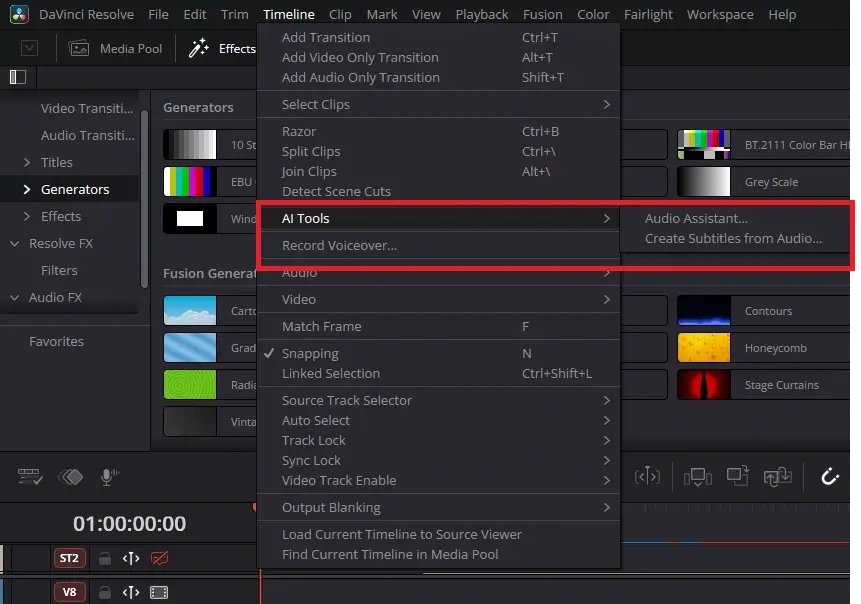Screen dimensions: 861x604
Task: Lock the V8 video track
Action: [104, 592]
